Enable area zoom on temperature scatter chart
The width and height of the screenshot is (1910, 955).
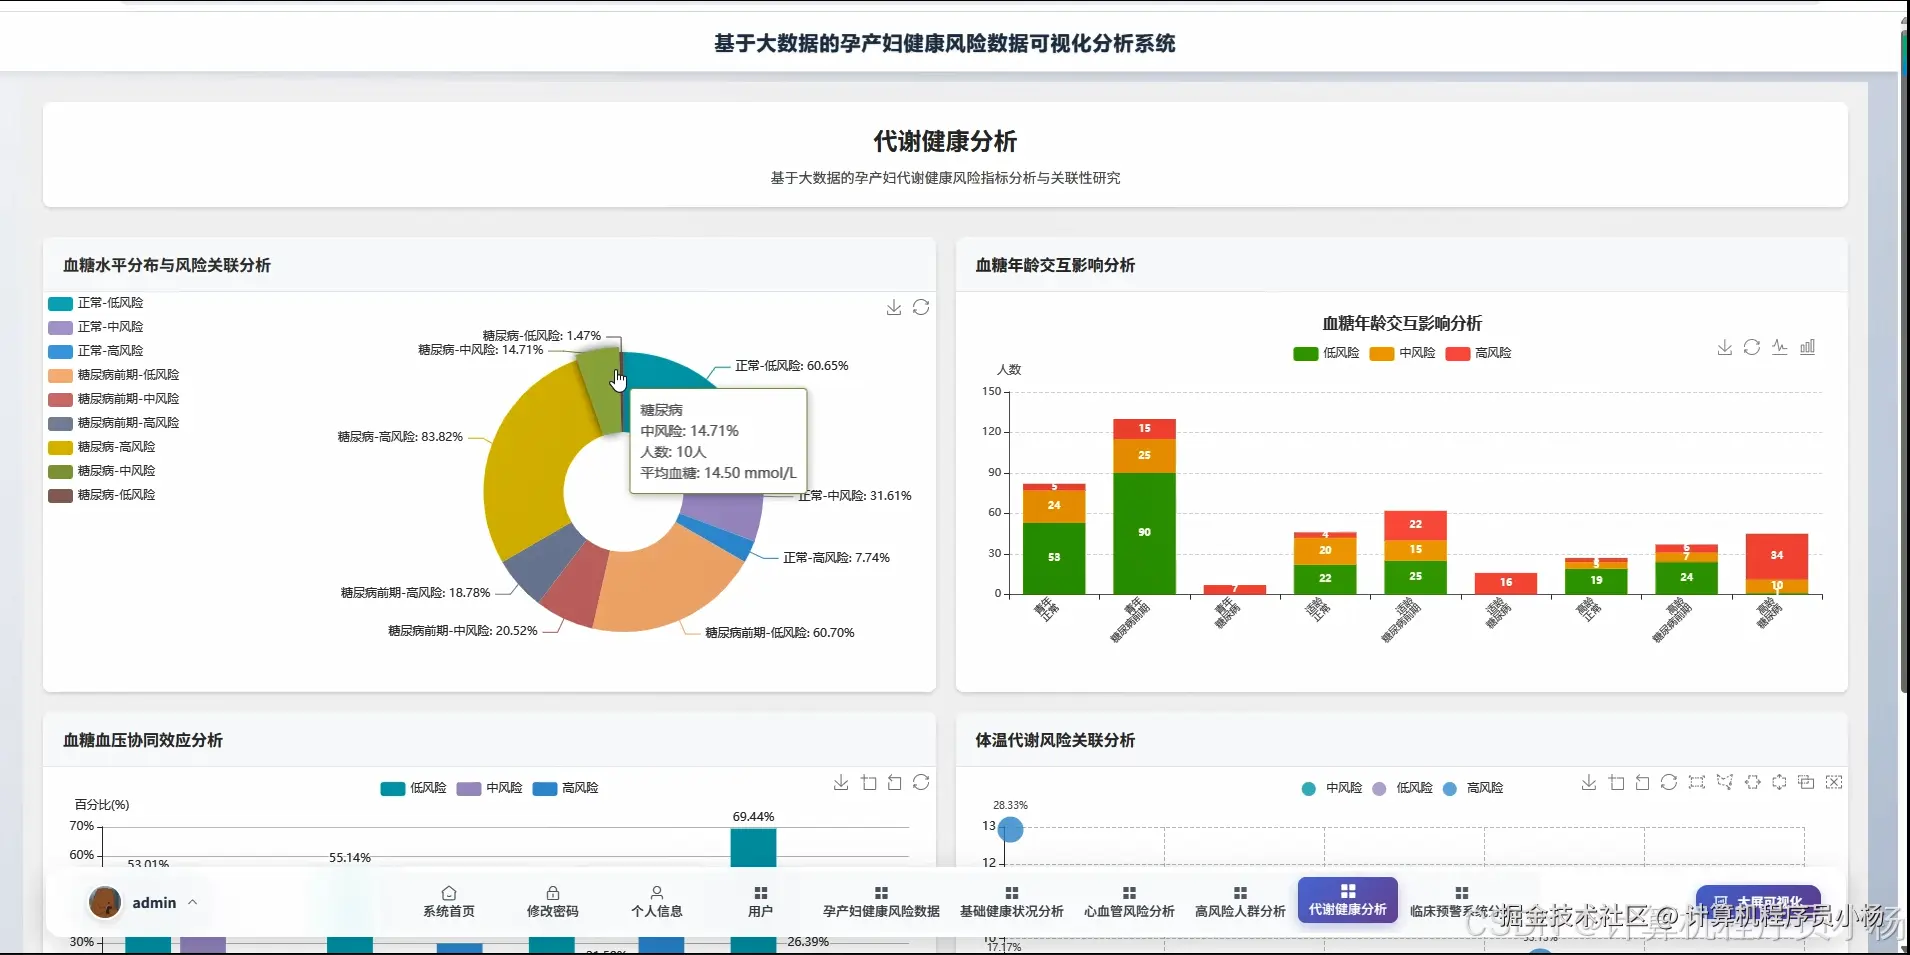1616,782
